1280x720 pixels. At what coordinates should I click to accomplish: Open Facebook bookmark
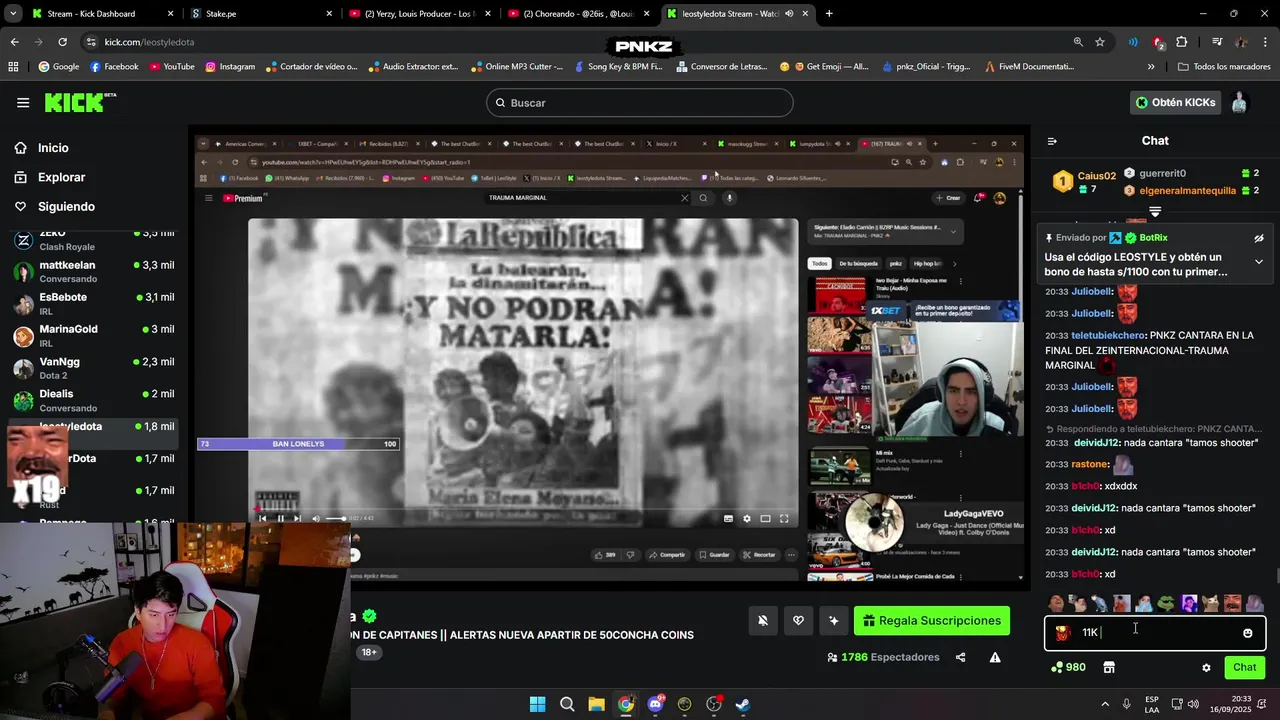(114, 67)
